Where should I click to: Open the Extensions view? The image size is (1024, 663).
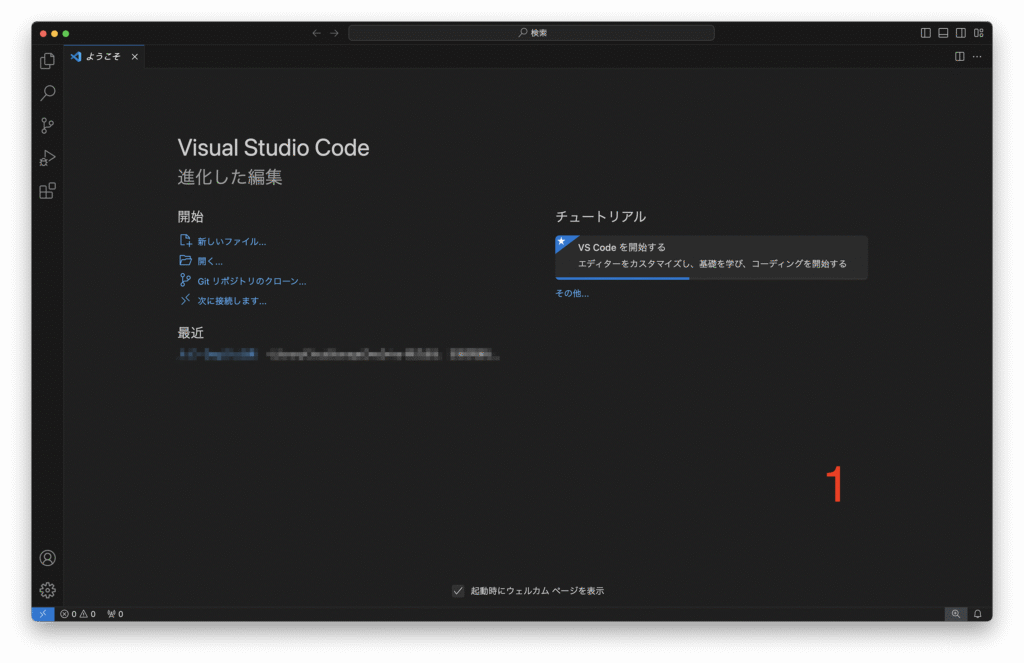pos(47,191)
